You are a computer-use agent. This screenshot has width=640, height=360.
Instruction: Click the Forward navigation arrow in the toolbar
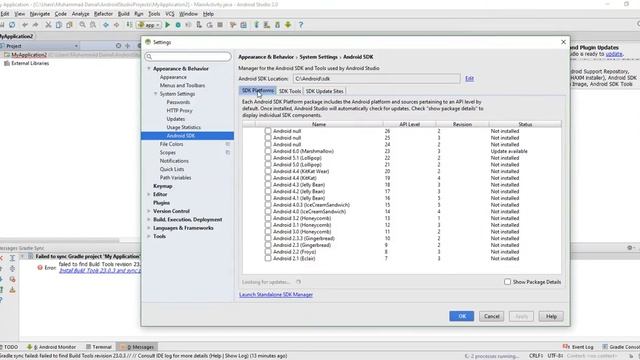116,25
